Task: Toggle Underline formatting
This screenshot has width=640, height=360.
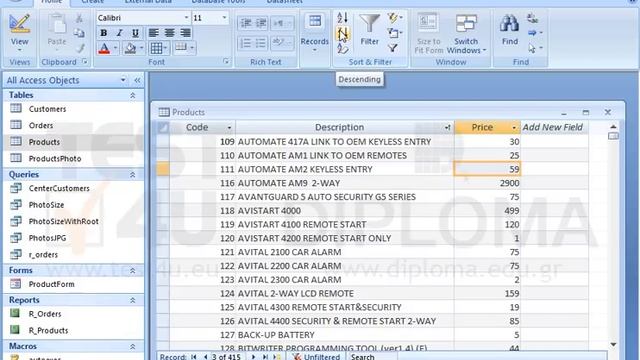Action: 135,33
